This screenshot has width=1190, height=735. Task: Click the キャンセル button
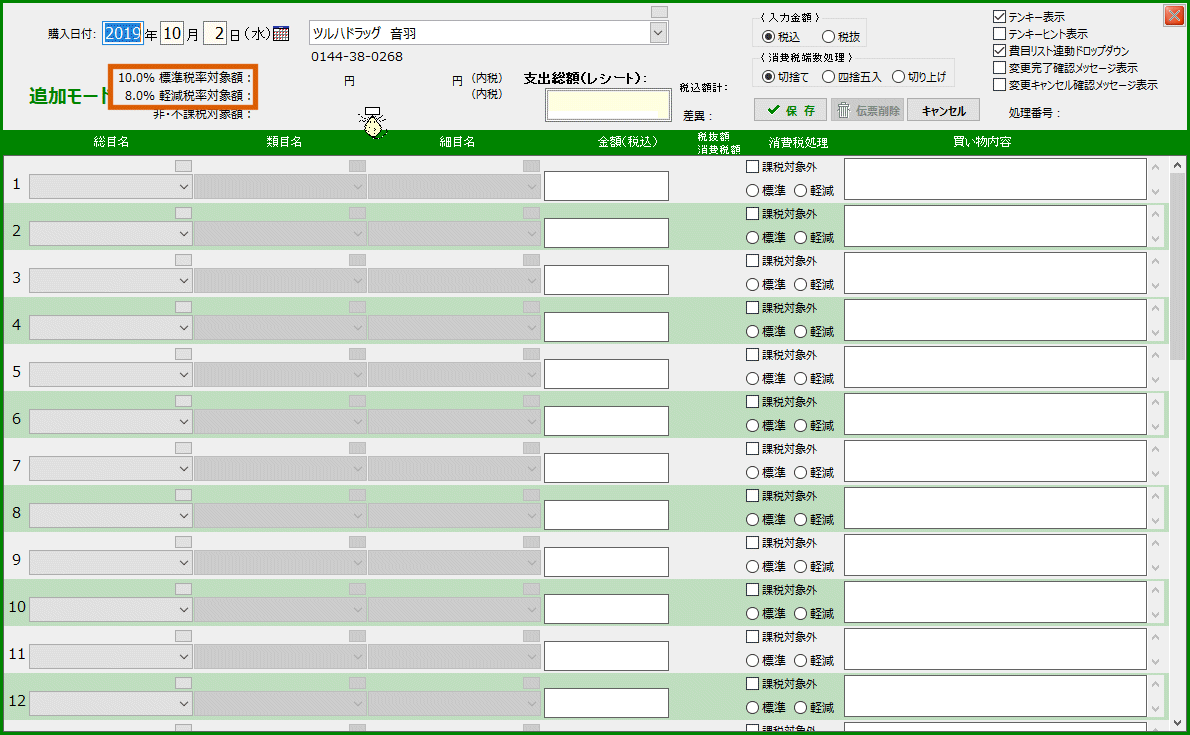[x=941, y=111]
